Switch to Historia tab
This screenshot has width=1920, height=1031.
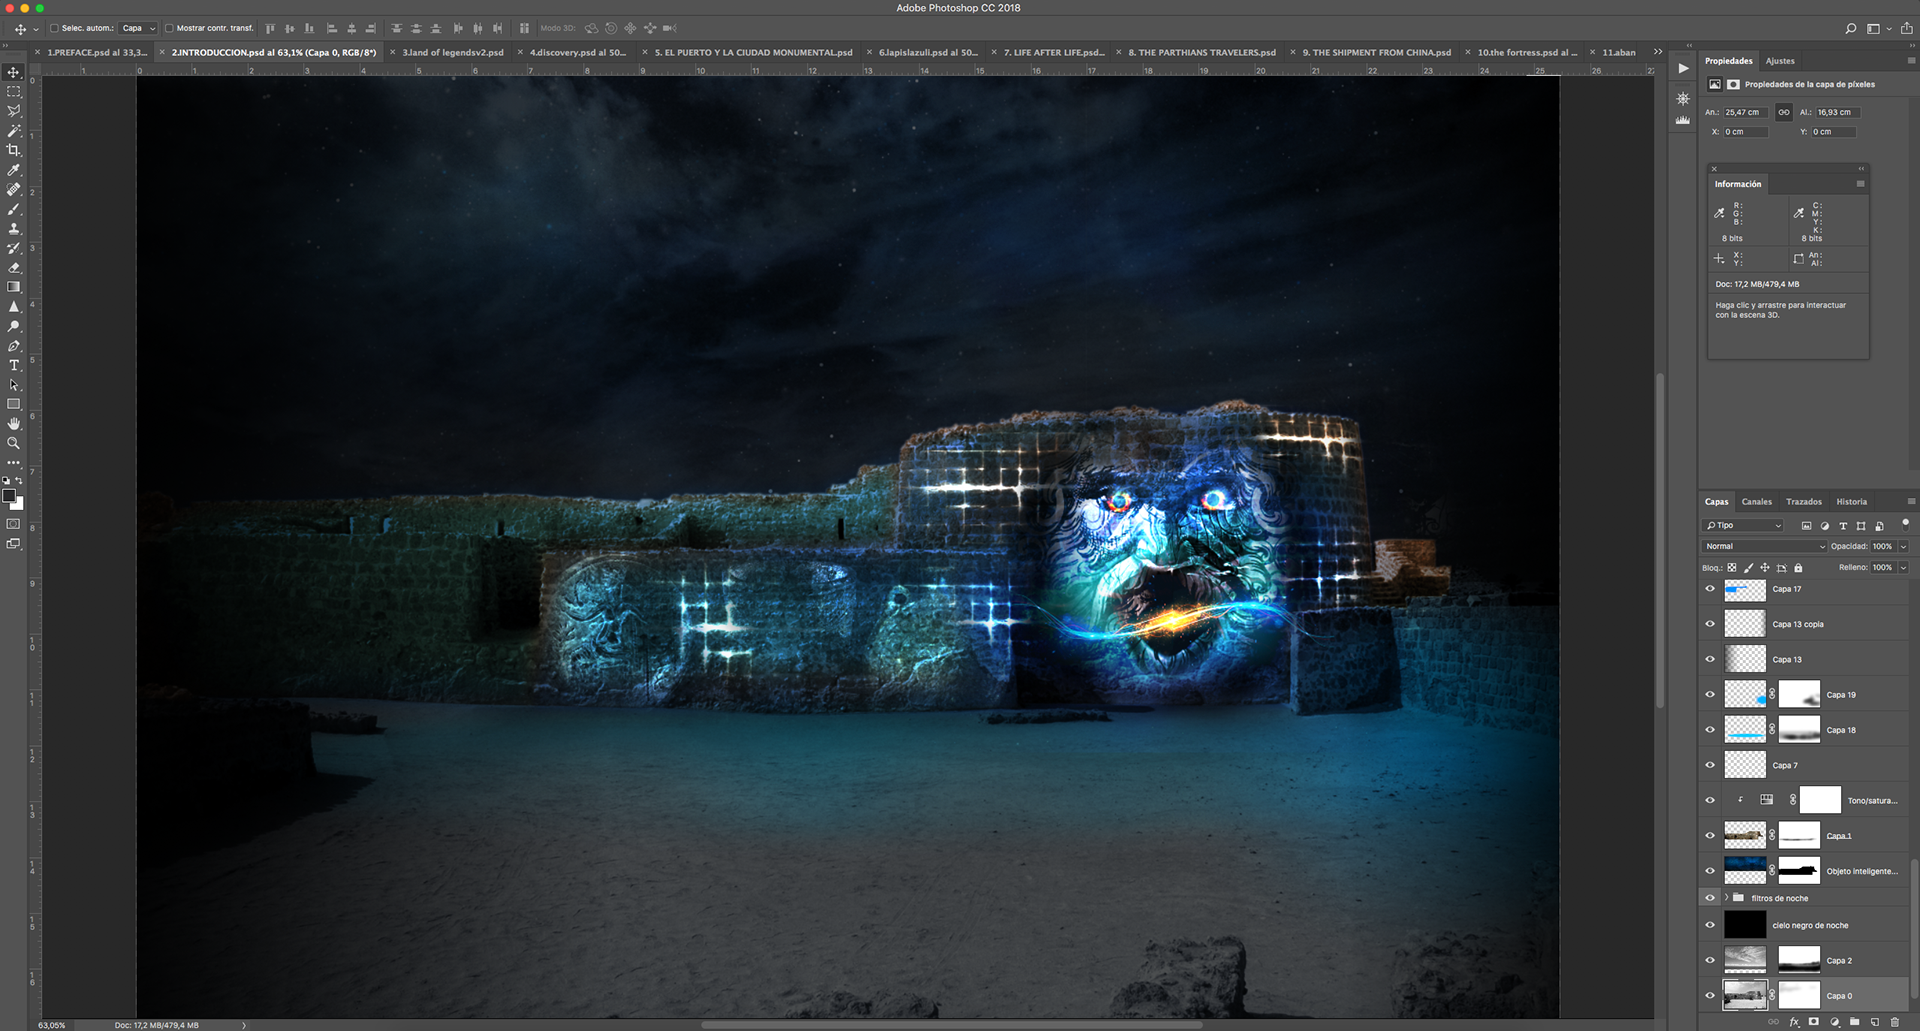coord(1851,502)
